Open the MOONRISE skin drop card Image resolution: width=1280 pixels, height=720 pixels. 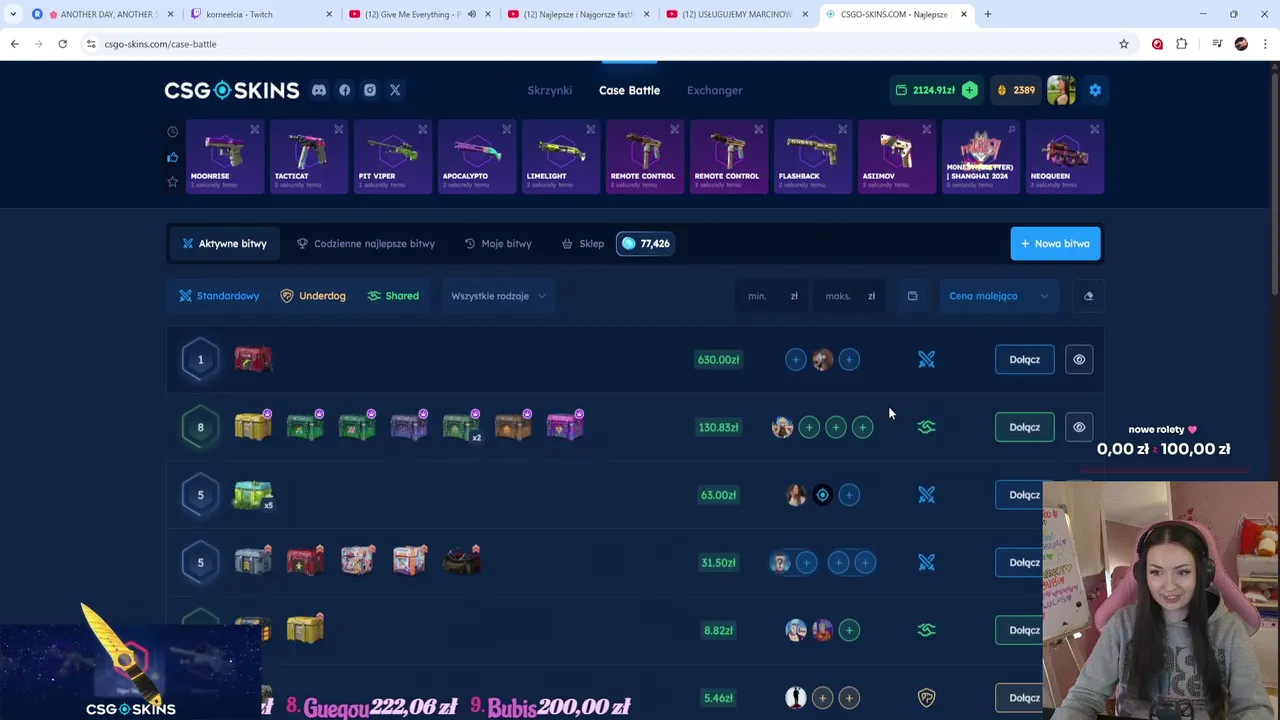(225, 157)
